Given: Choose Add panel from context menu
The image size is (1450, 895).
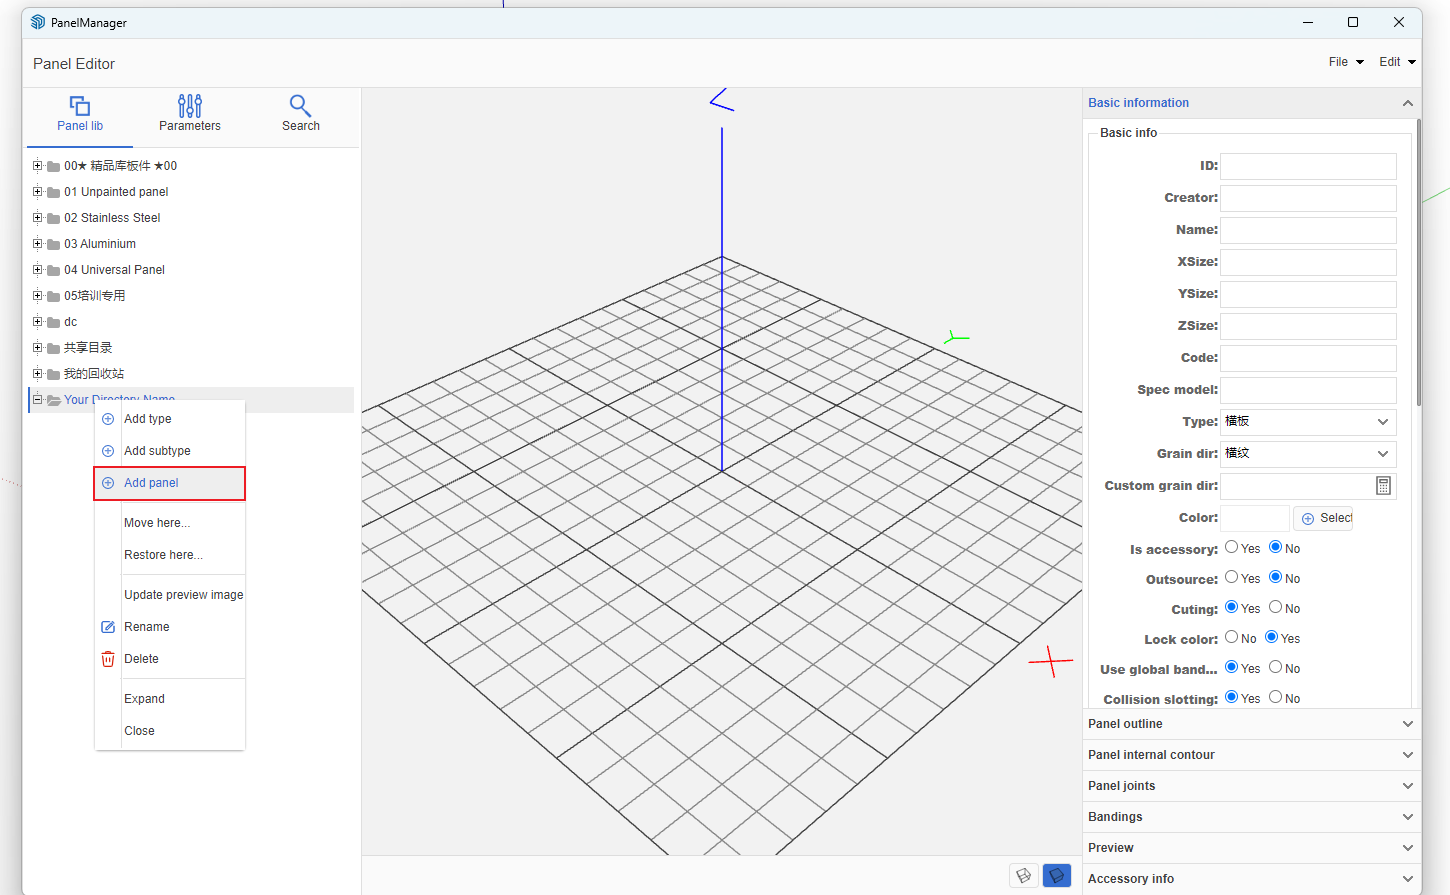Looking at the screenshot, I should tap(151, 483).
